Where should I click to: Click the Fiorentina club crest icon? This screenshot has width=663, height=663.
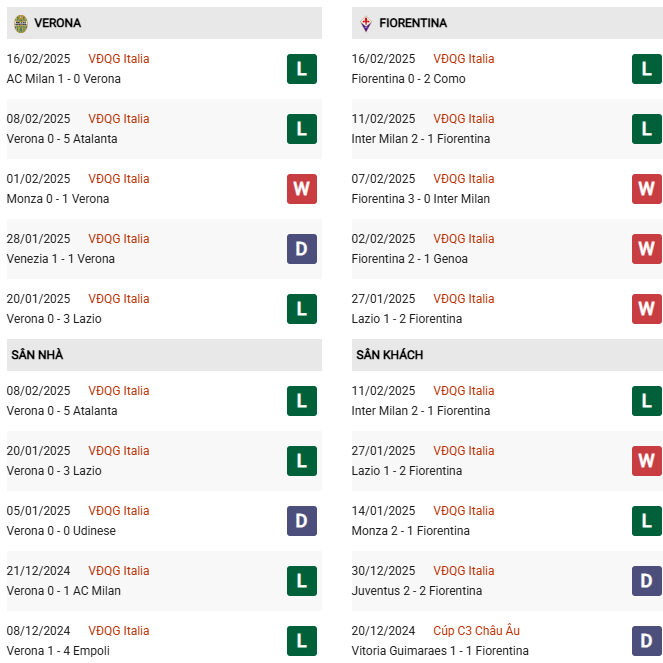365,22
